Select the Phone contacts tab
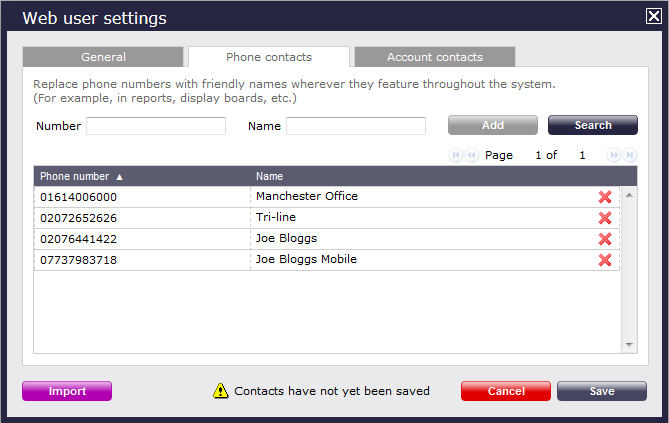The image size is (669, 423). (x=269, y=57)
